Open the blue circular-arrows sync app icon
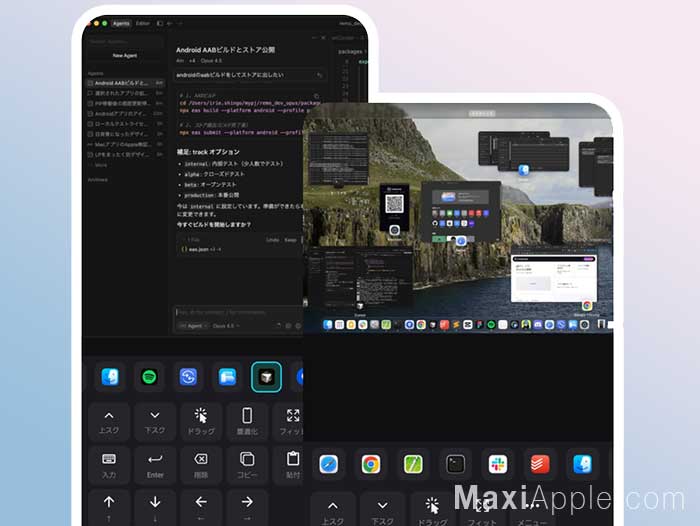Viewport: 700px width, 526px height. click(188, 377)
